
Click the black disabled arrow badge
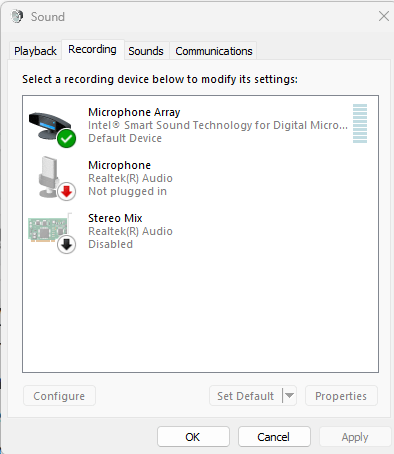(66, 245)
